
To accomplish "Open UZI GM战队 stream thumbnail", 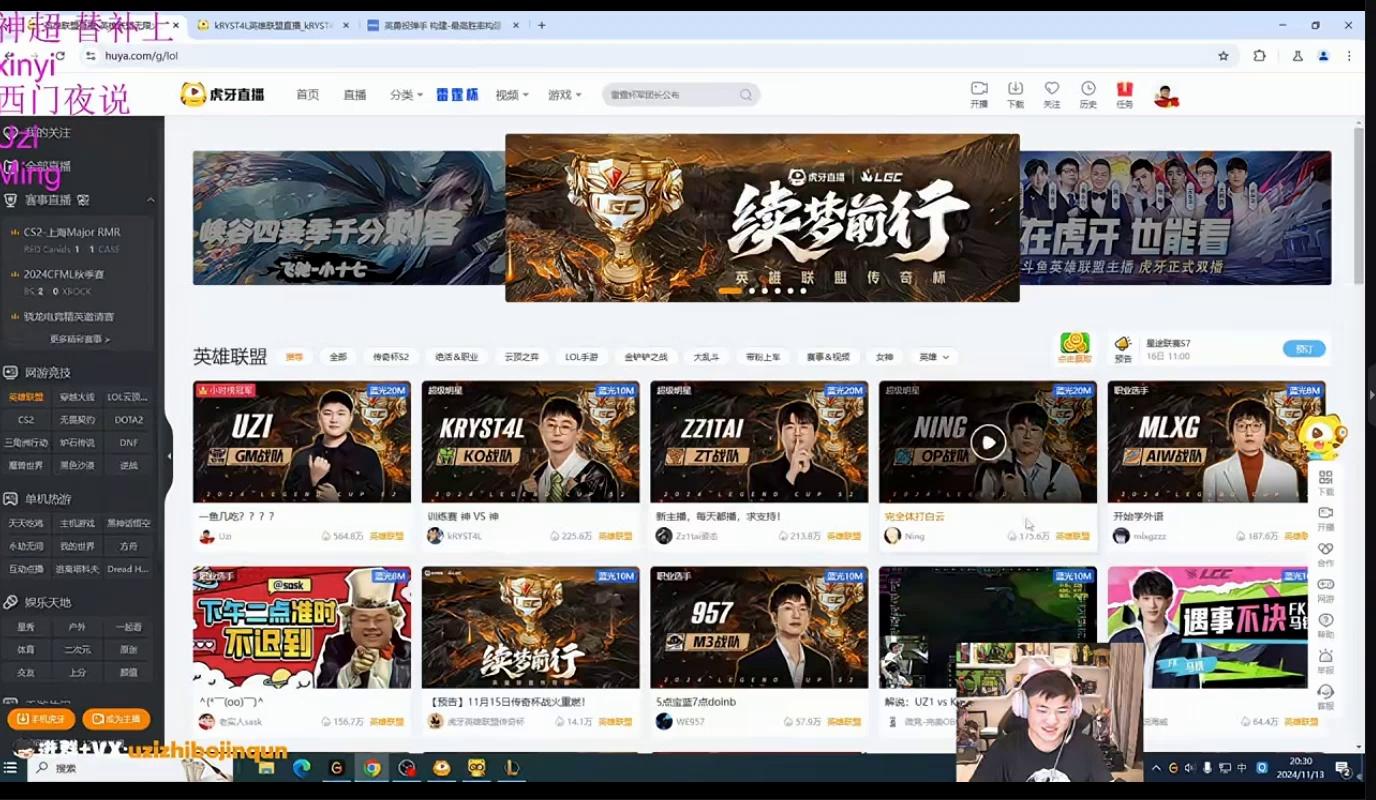I will pos(302,442).
